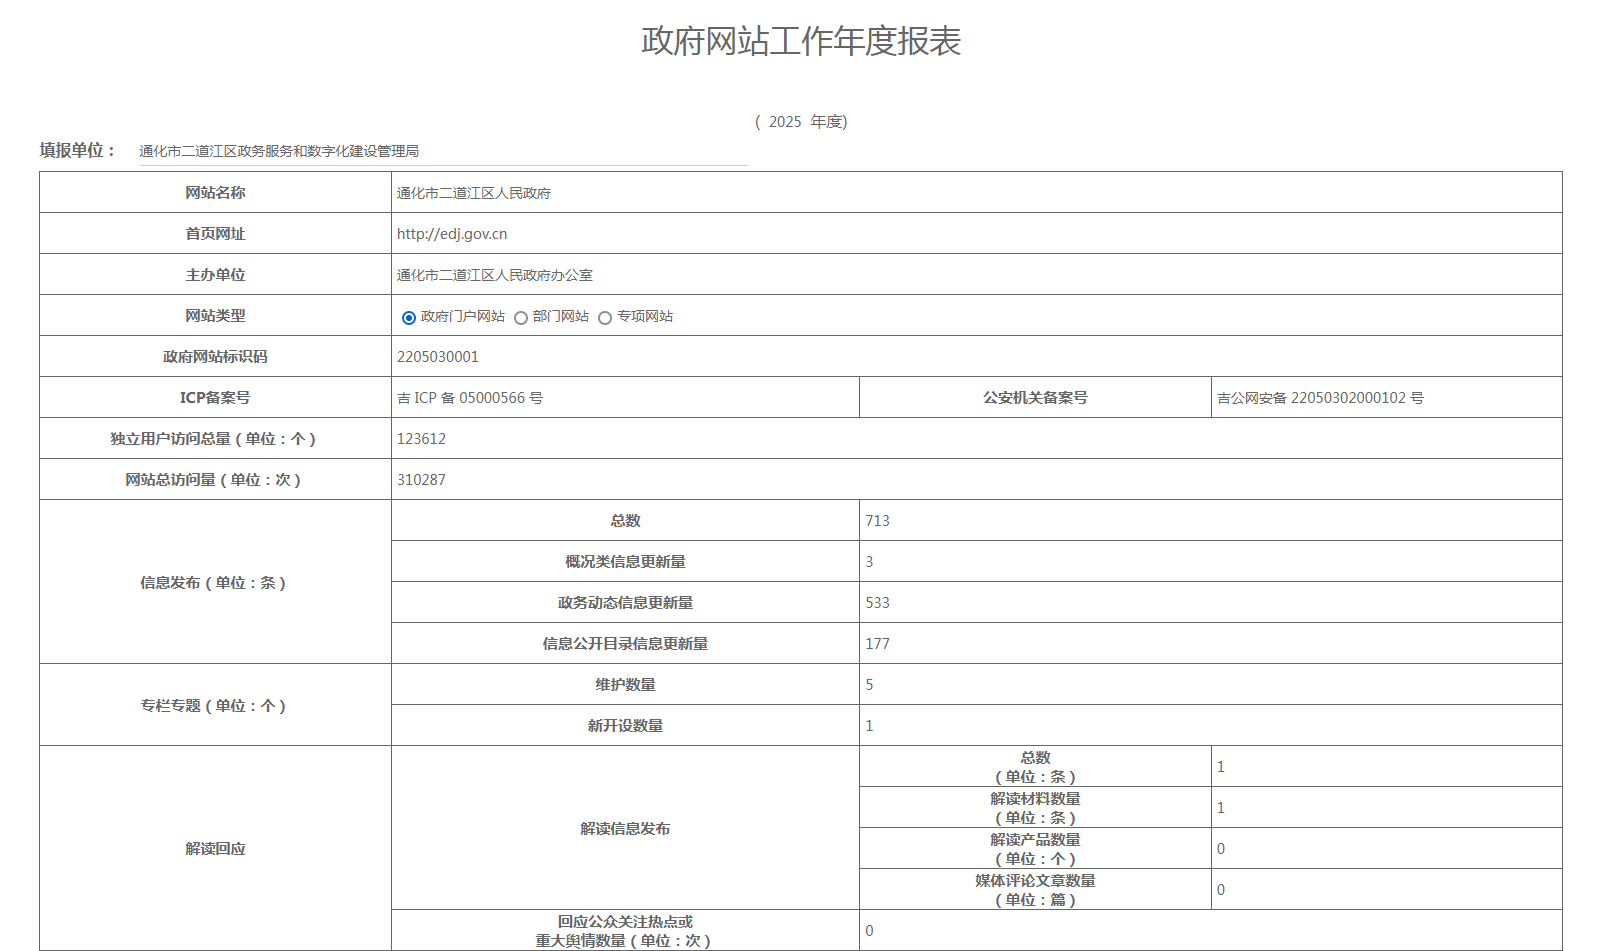The width and height of the screenshot is (1600, 951).
Task: Click the 信息公开目录信息更新量 value 177
Action: (x=878, y=644)
